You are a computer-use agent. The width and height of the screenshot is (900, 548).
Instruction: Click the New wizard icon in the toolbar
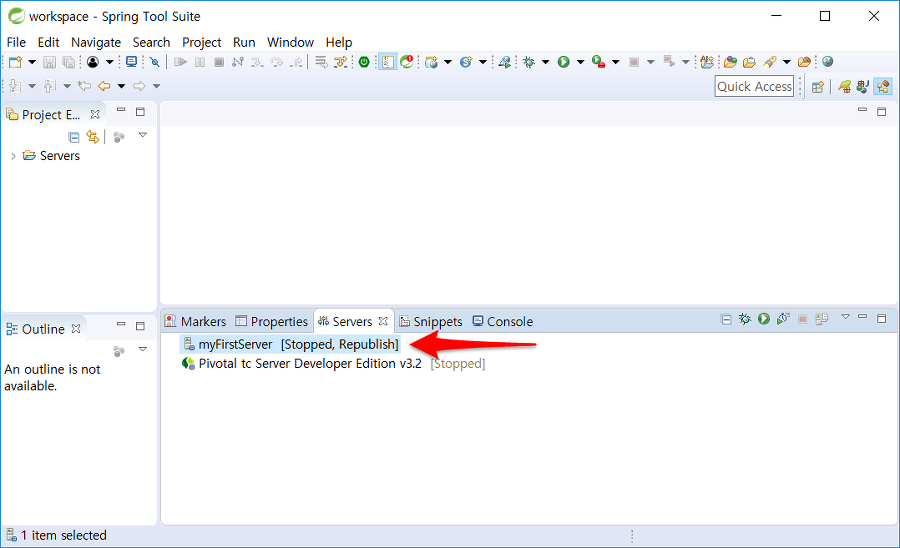pos(15,62)
